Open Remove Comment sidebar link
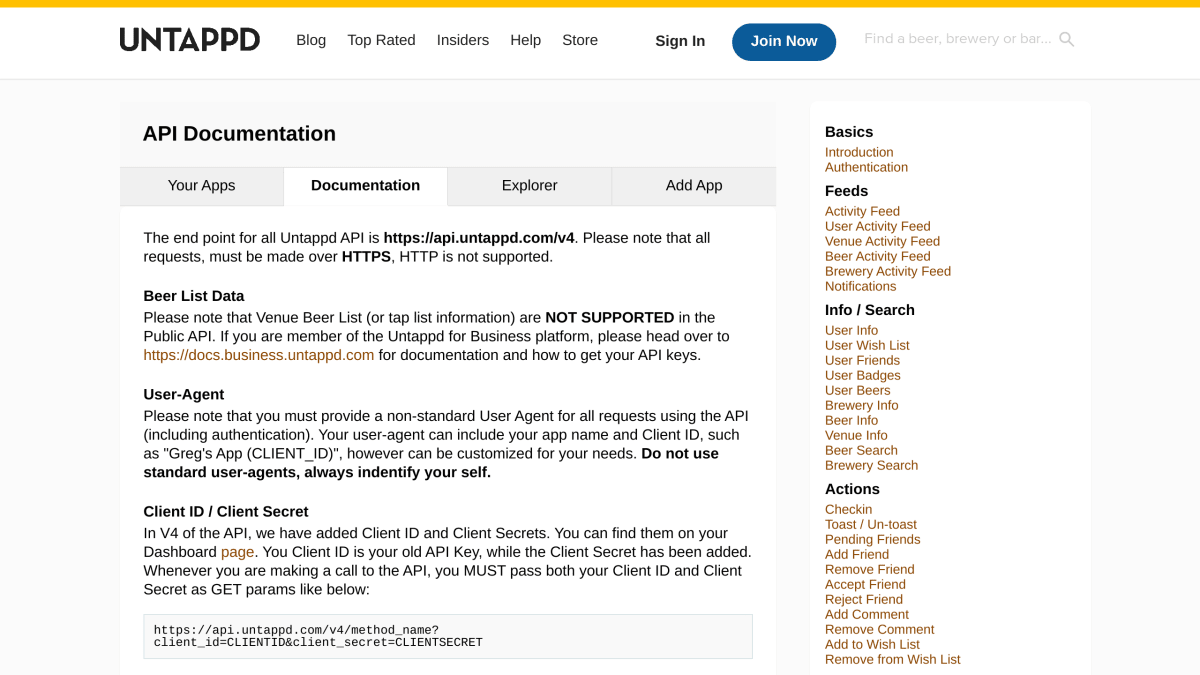 (880, 630)
